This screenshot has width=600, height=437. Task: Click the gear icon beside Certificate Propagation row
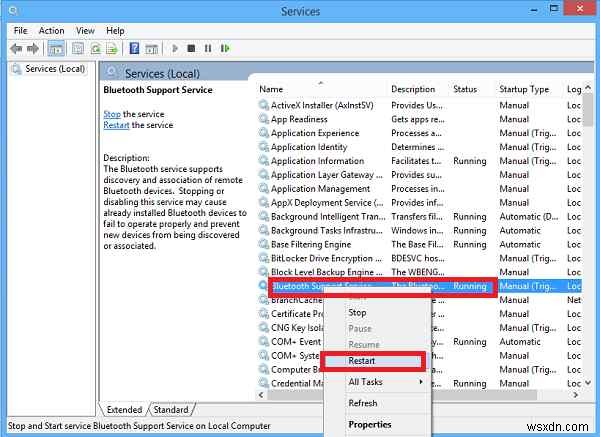tap(263, 314)
